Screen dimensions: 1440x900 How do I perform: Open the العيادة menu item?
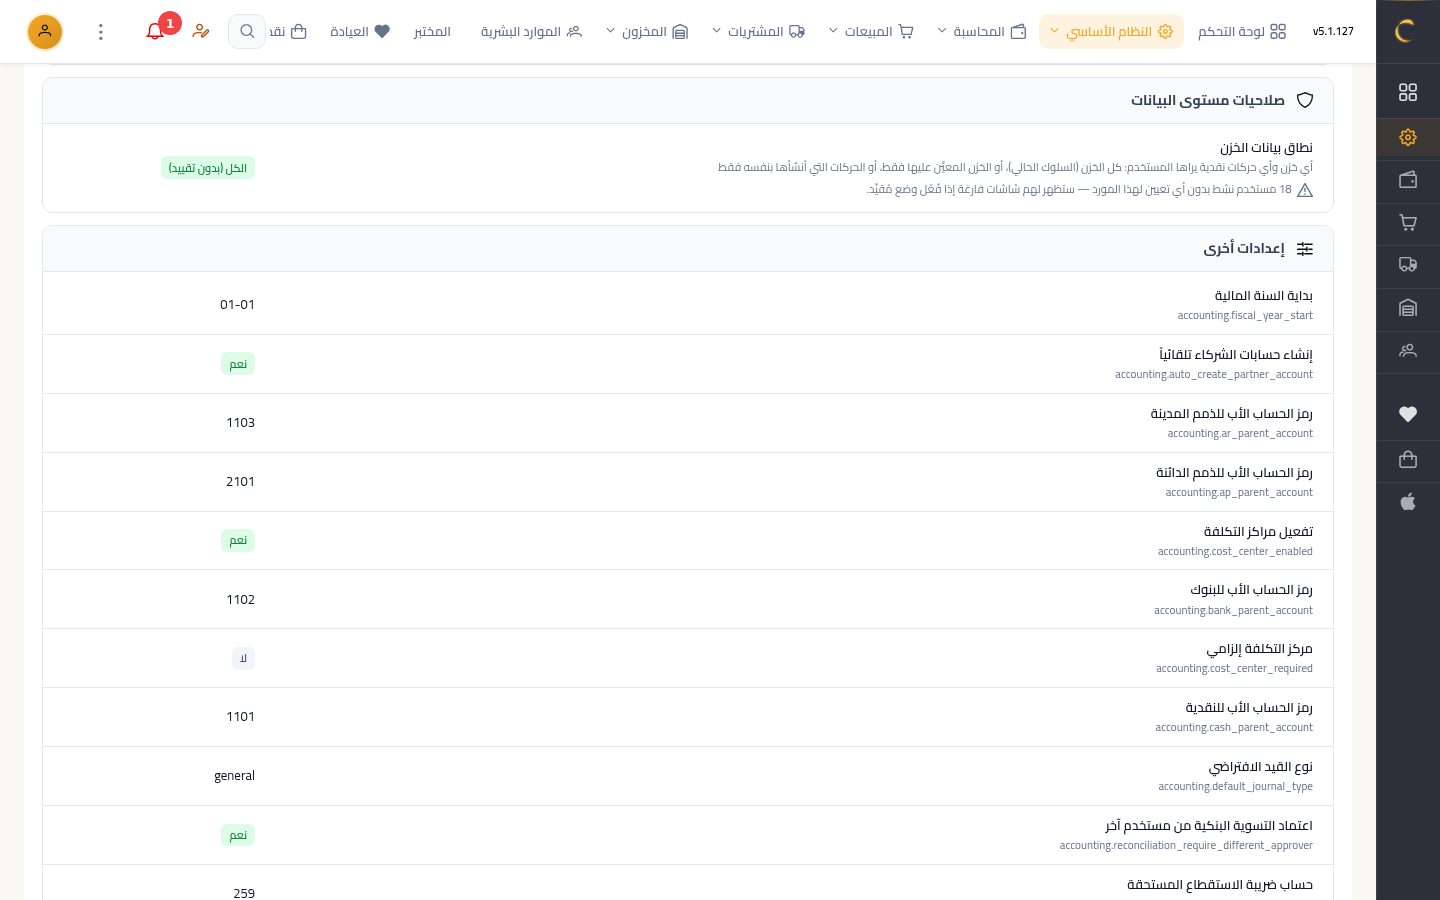[360, 31]
